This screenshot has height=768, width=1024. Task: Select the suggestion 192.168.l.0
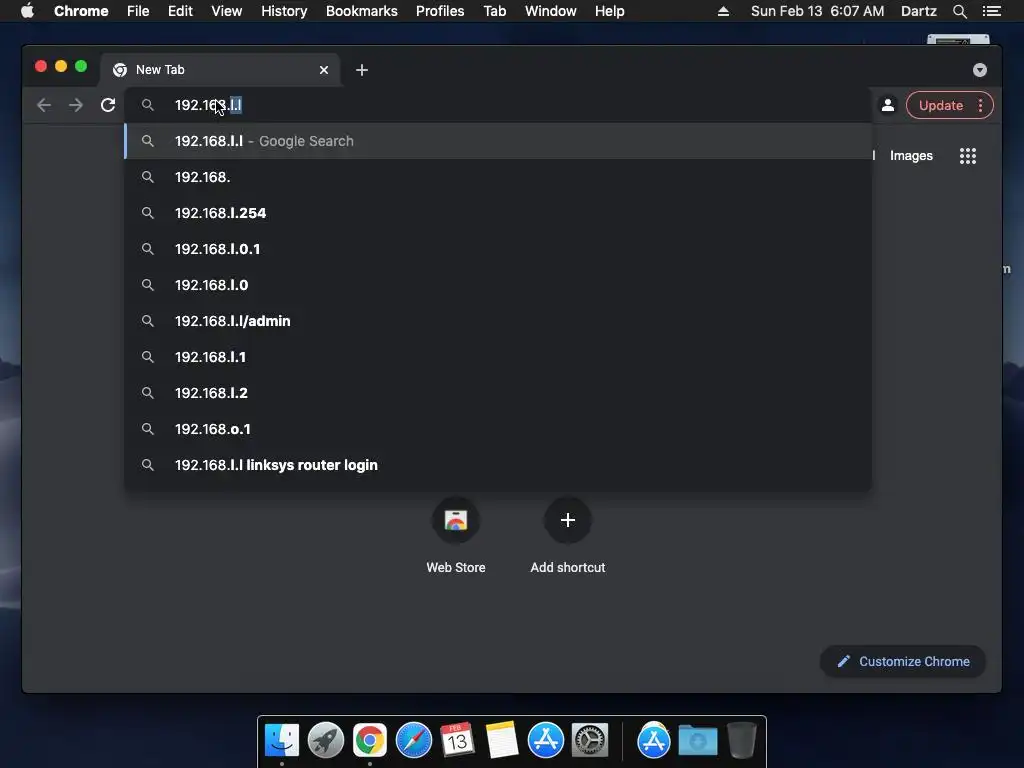(x=498, y=285)
